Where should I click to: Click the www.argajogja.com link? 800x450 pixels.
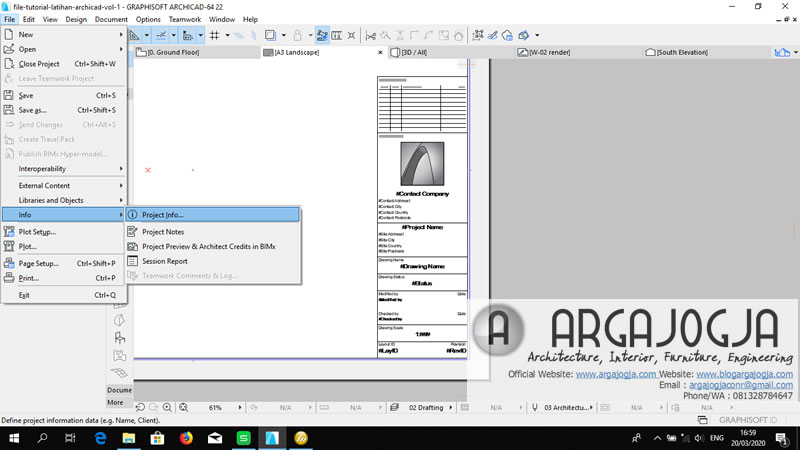616,374
